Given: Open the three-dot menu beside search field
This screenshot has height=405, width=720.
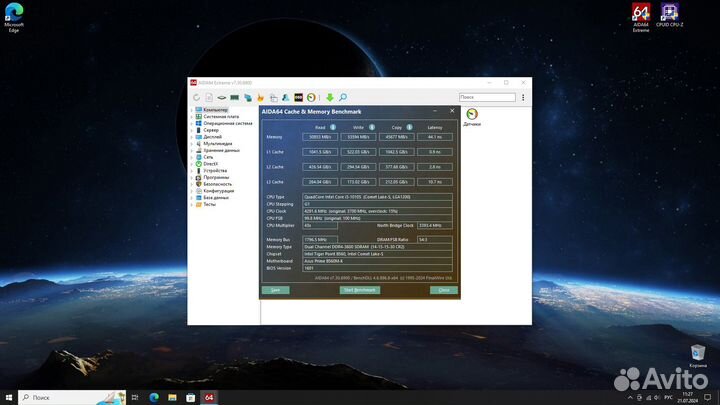Looking at the screenshot, I should pyautogui.click(x=523, y=97).
